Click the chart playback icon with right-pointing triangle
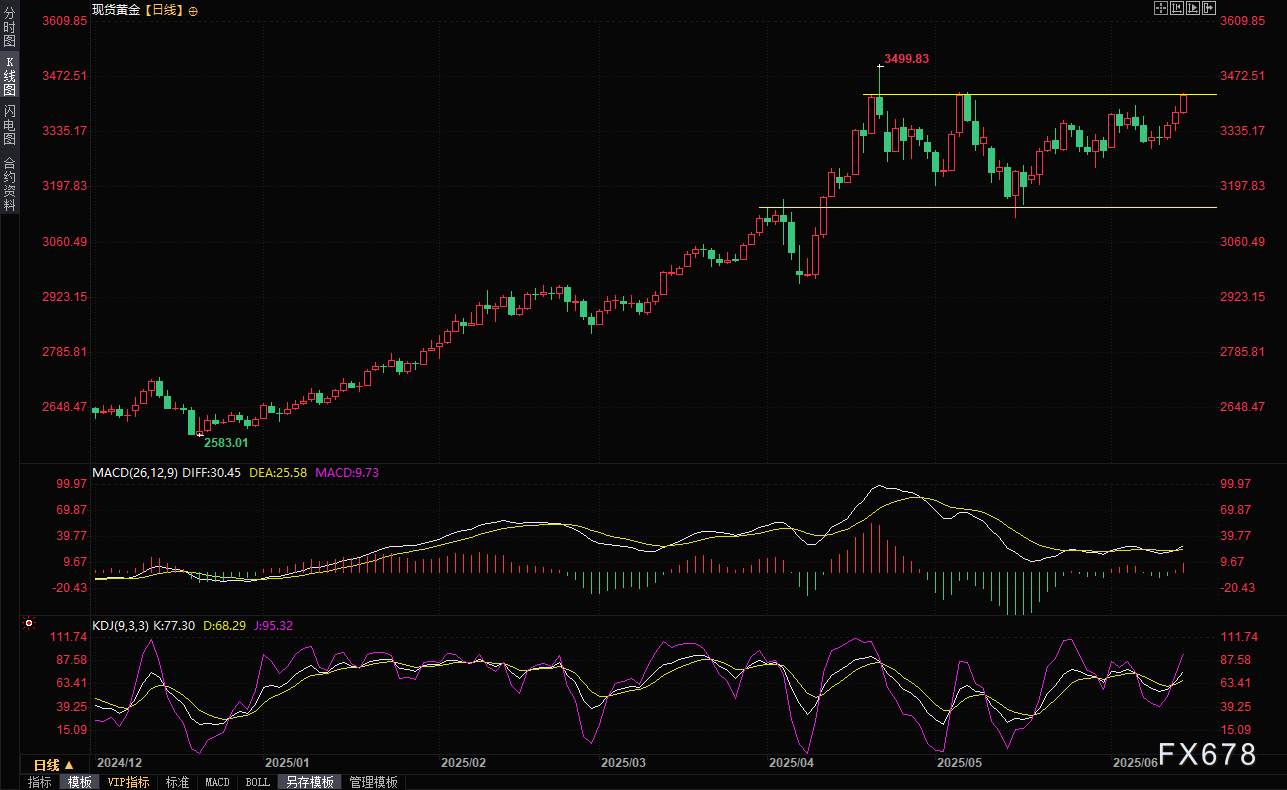 click(1193, 8)
